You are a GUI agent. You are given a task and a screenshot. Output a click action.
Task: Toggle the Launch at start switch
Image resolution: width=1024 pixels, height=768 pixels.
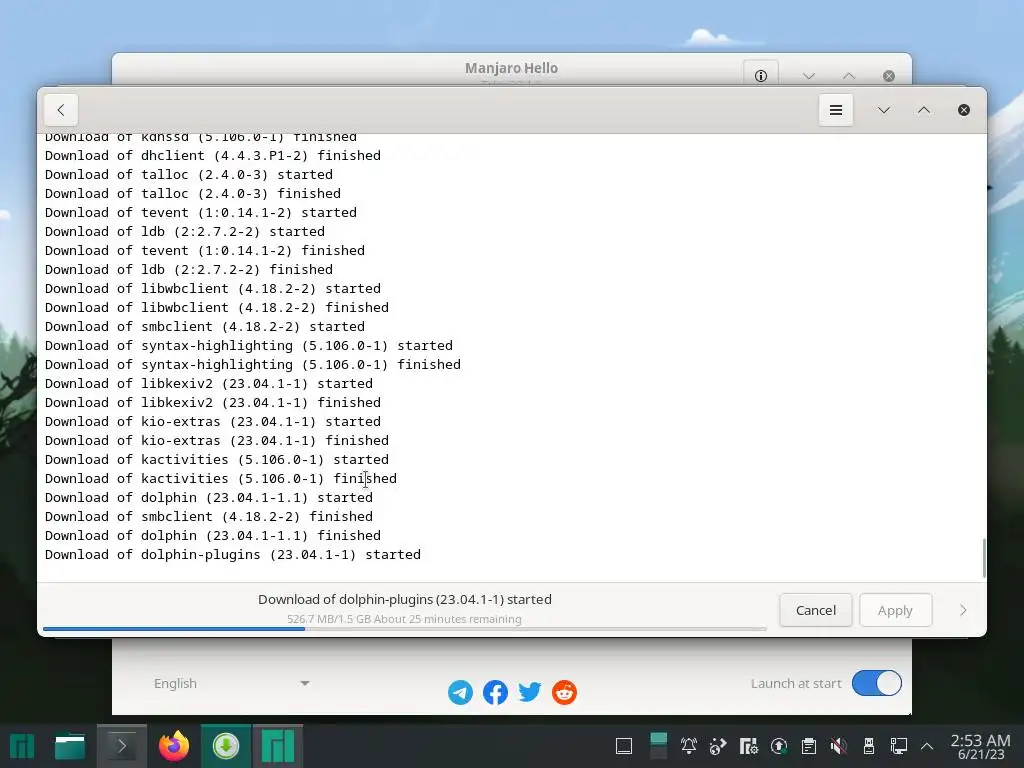pos(876,683)
